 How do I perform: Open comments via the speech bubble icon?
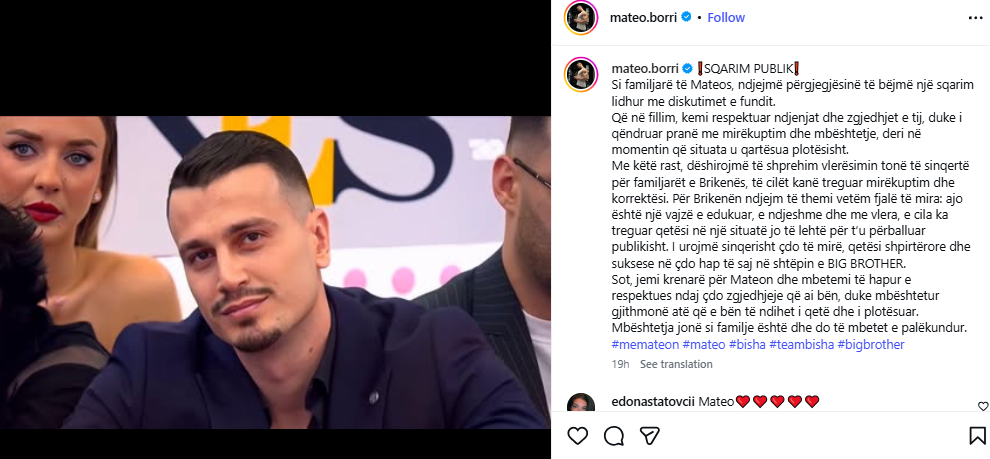coord(614,435)
